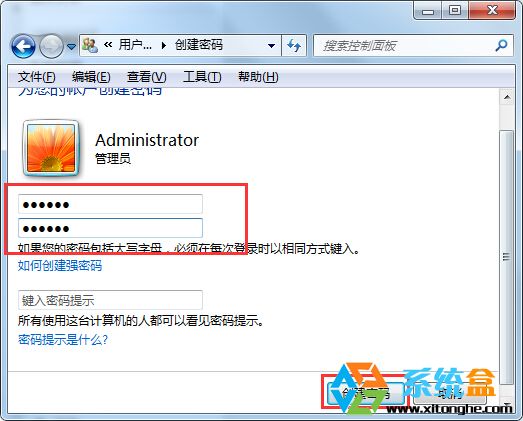Open the 如何创建强密码 link
Viewport: 523px width, 421px height.
pyautogui.click(x=60, y=266)
